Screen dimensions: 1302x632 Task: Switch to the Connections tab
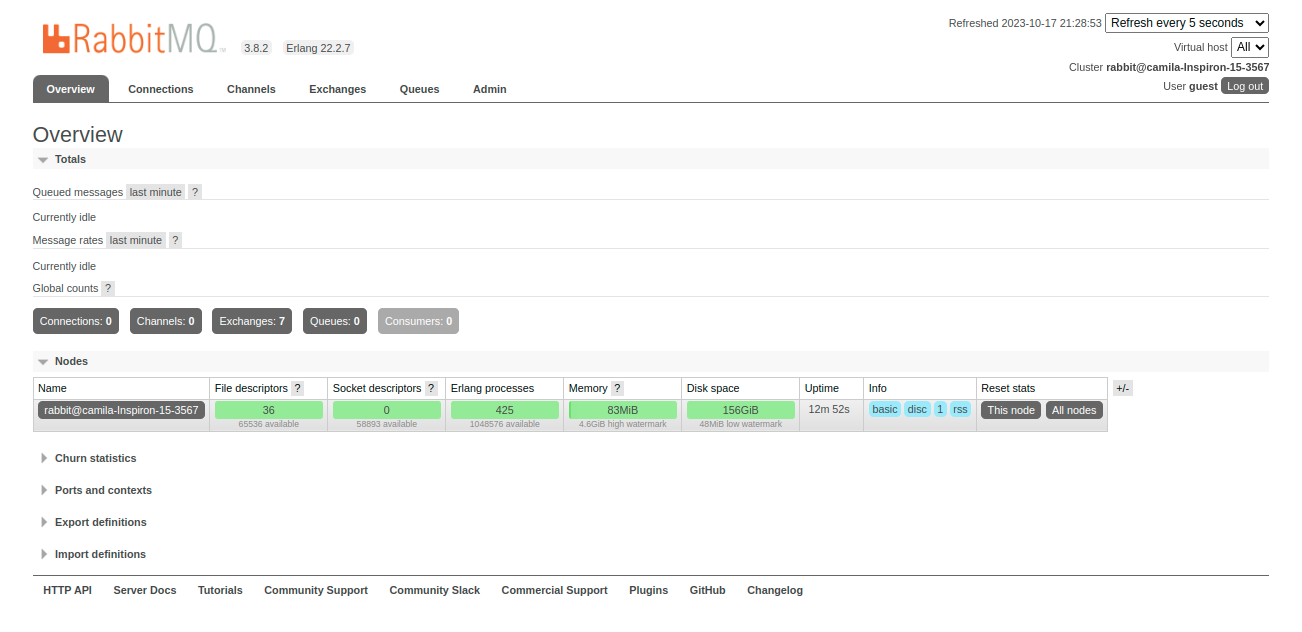161,89
